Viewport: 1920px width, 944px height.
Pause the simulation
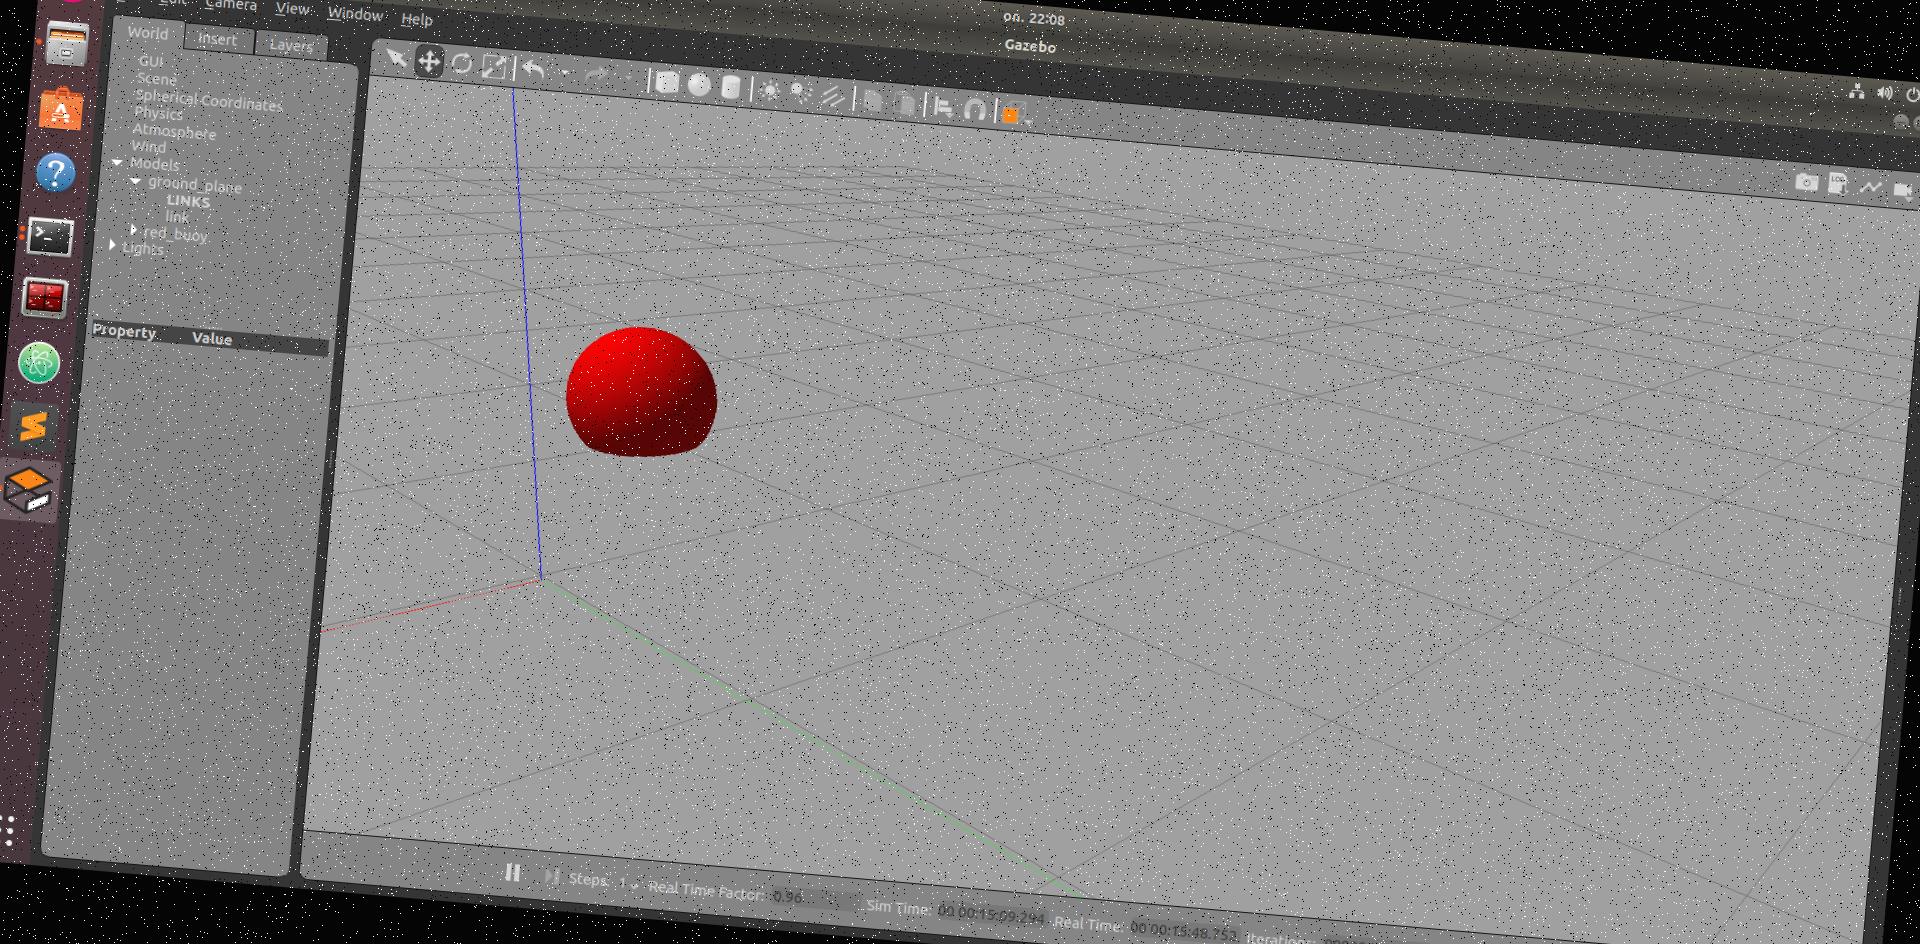(x=513, y=873)
